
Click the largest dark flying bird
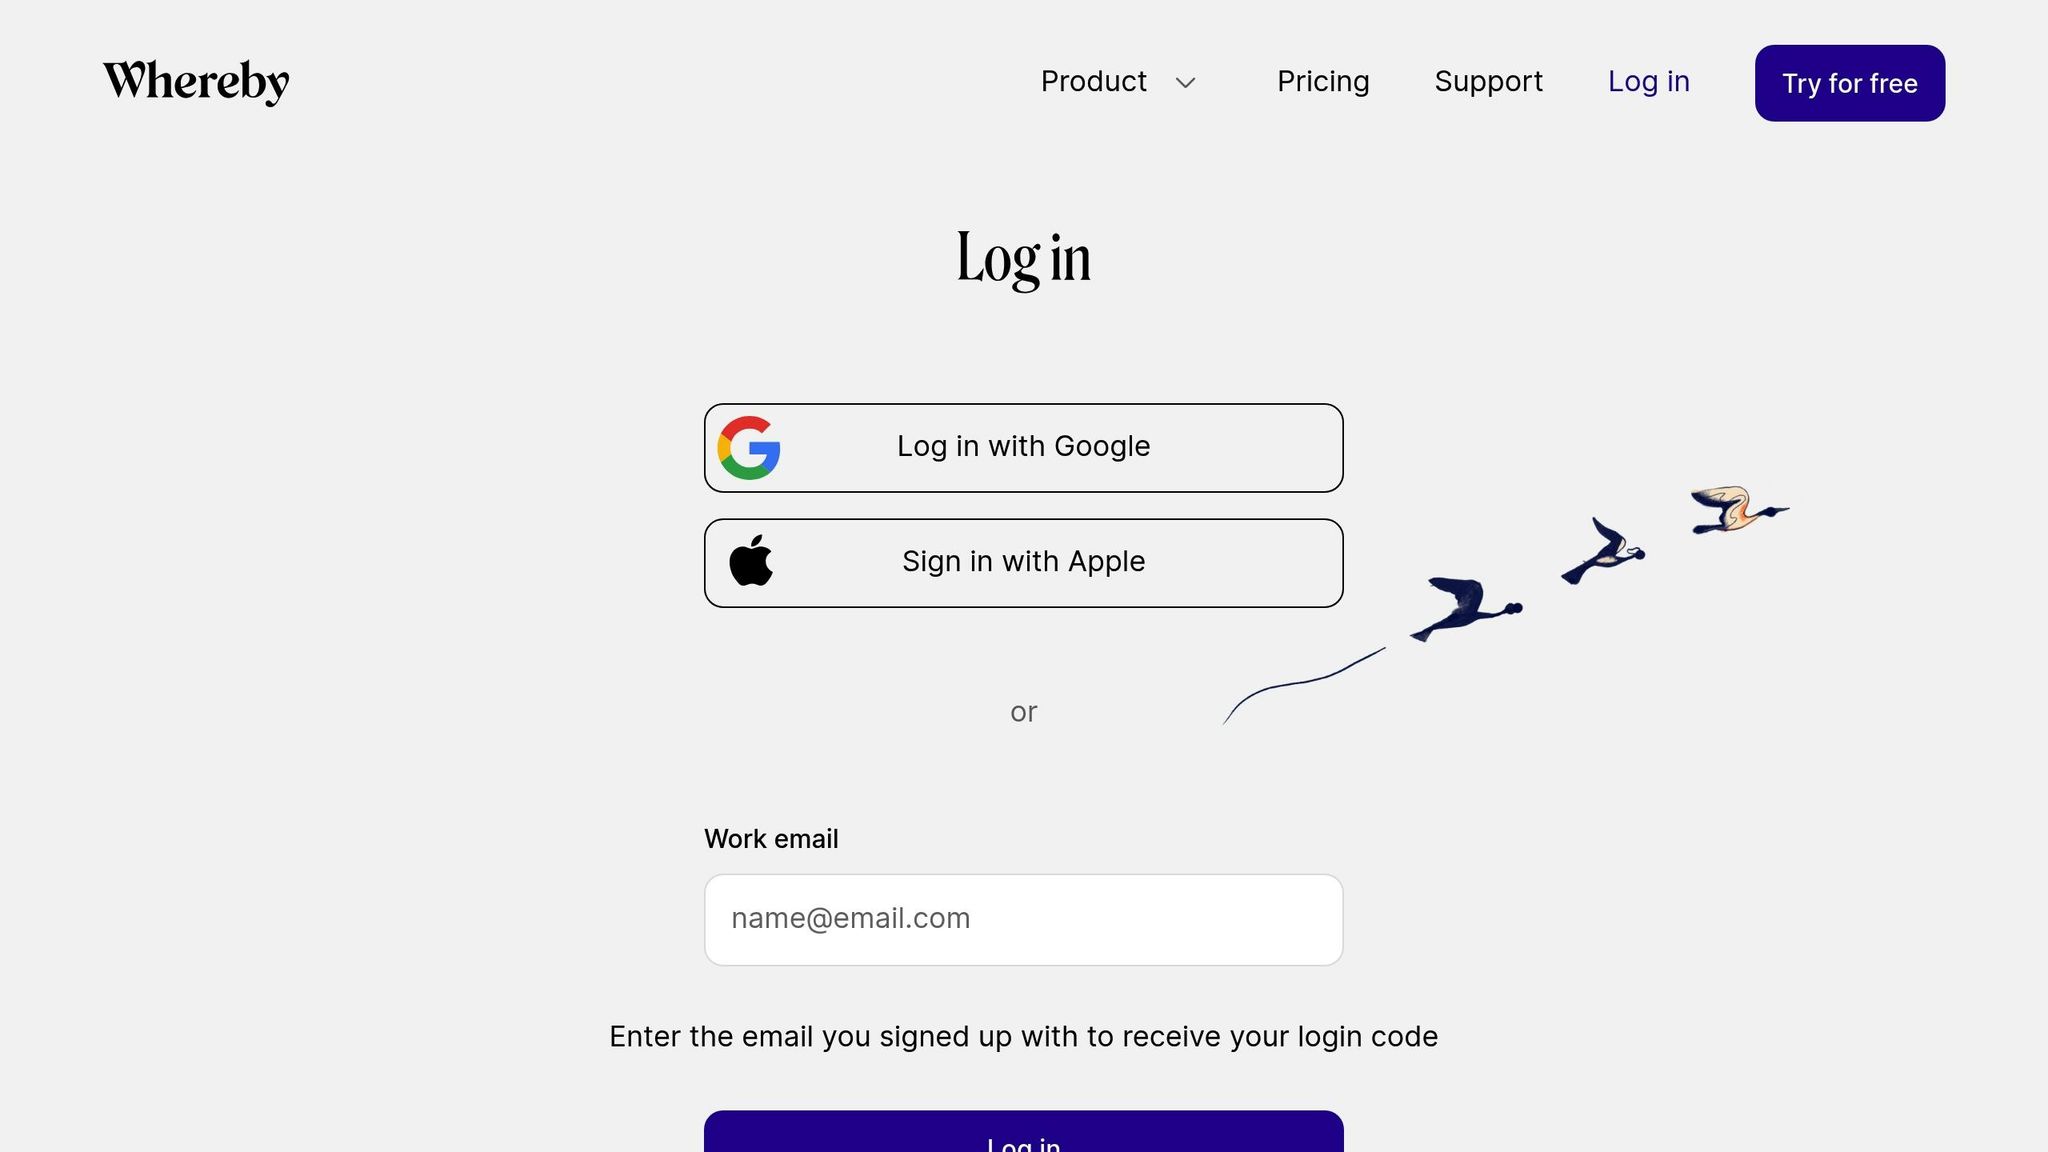click(1465, 608)
